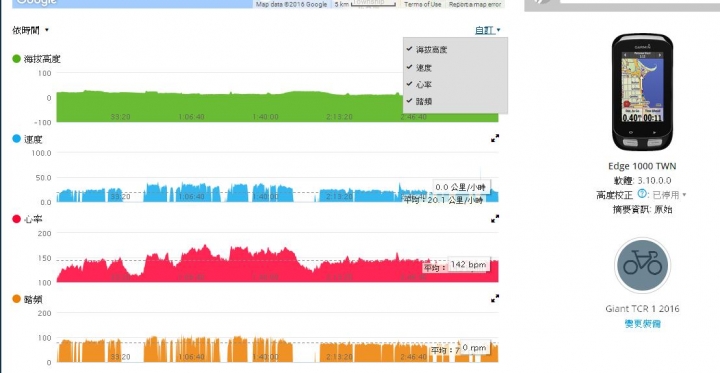Collapse the 自訂 custom charts dropdown
The image size is (720, 373).
point(488,30)
